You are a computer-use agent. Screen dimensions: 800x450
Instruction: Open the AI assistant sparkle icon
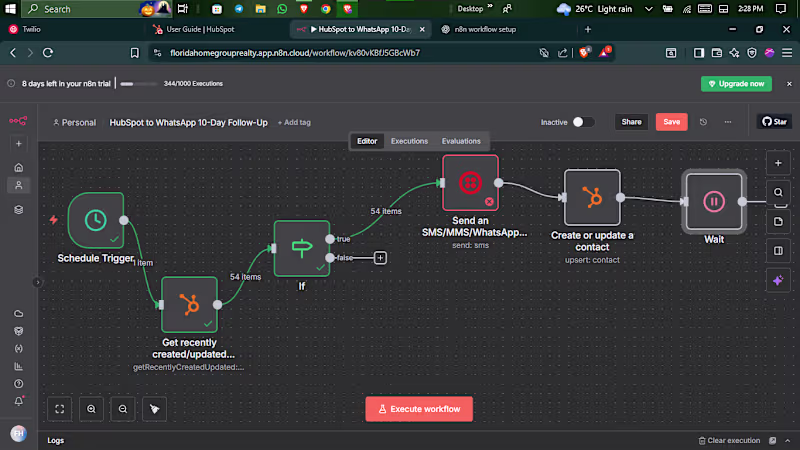pyautogui.click(x=778, y=281)
